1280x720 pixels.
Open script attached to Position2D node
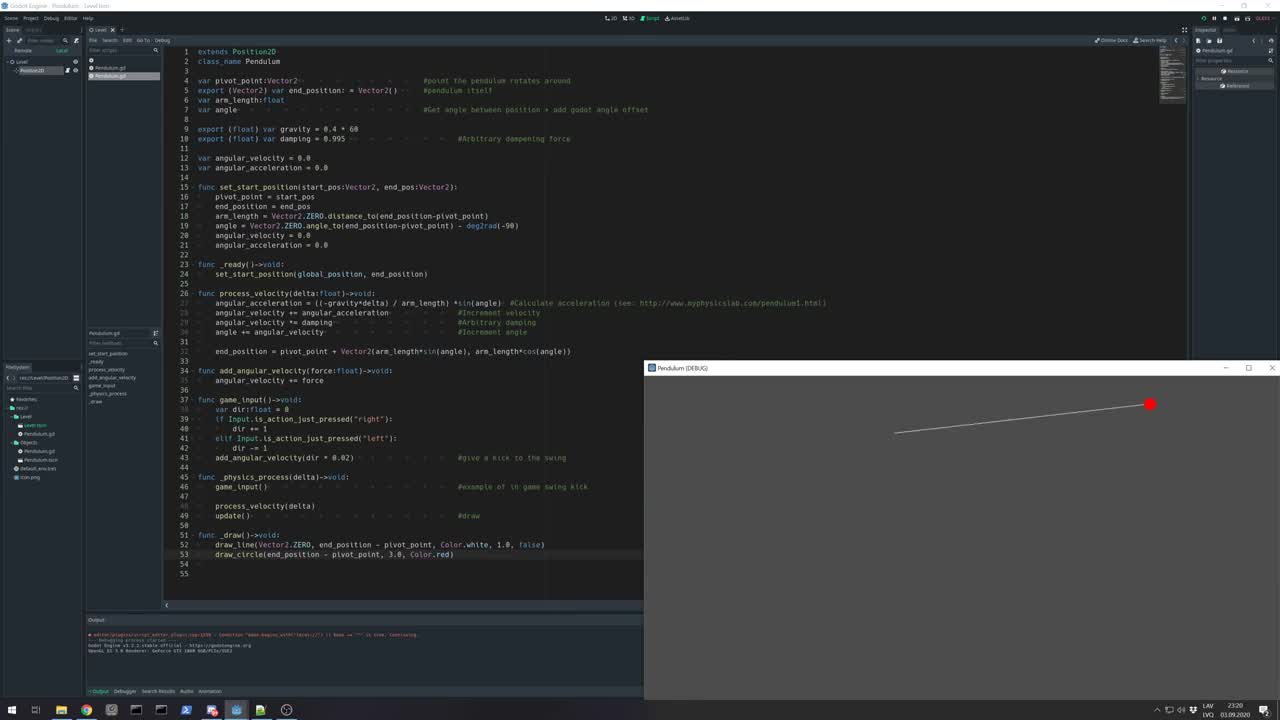coord(67,70)
